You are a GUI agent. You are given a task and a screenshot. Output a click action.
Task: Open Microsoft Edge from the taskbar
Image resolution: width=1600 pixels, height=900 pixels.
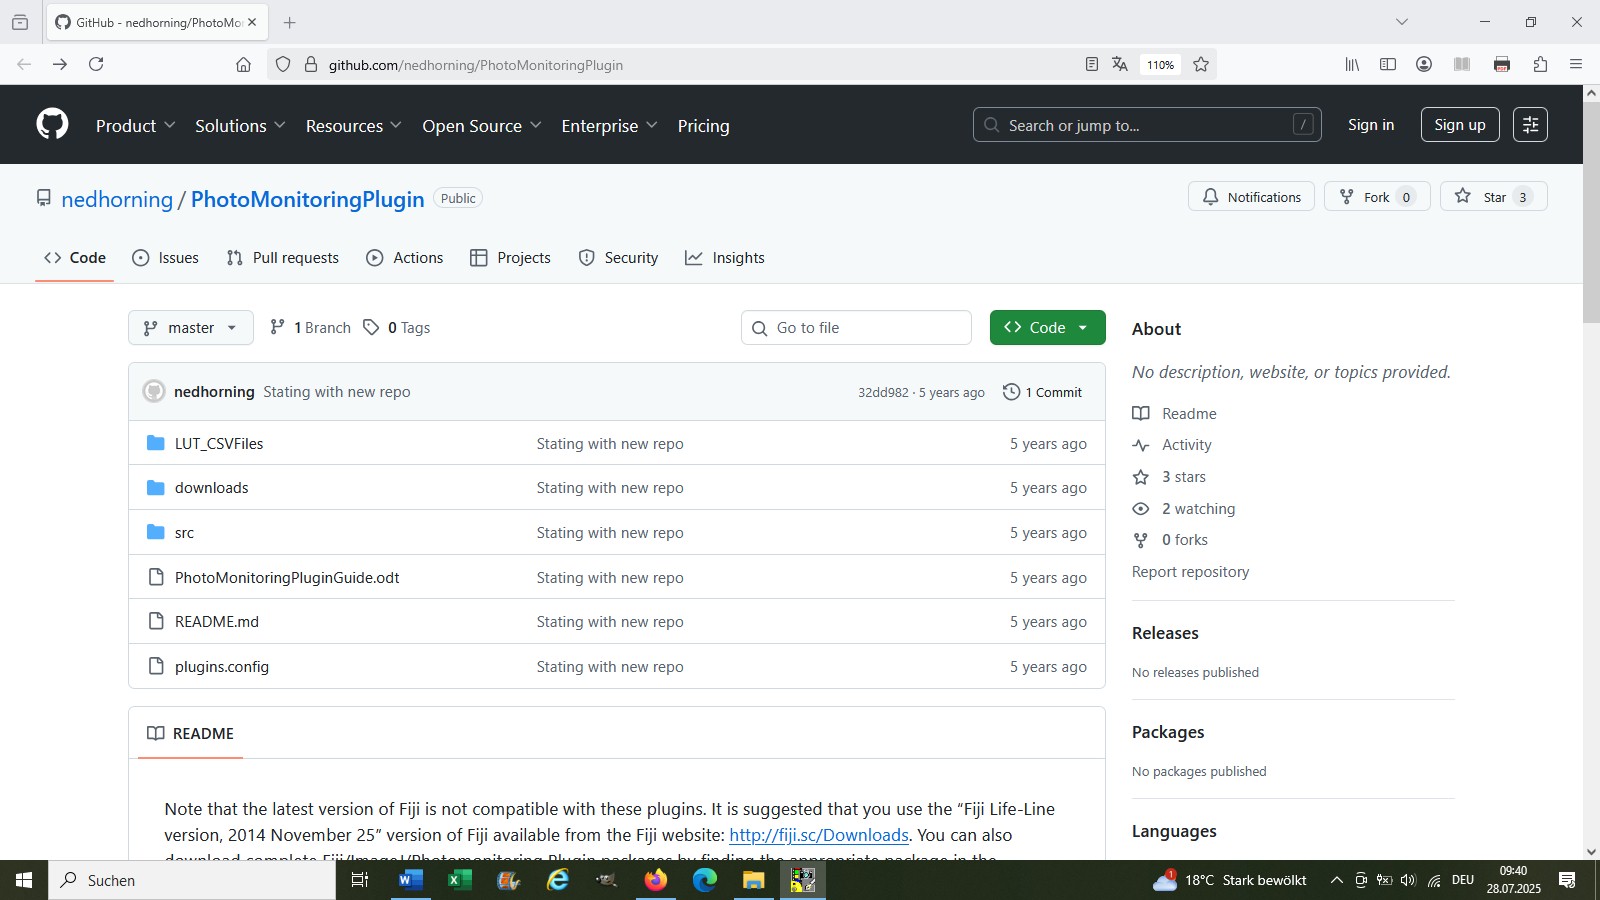coord(705,880)
